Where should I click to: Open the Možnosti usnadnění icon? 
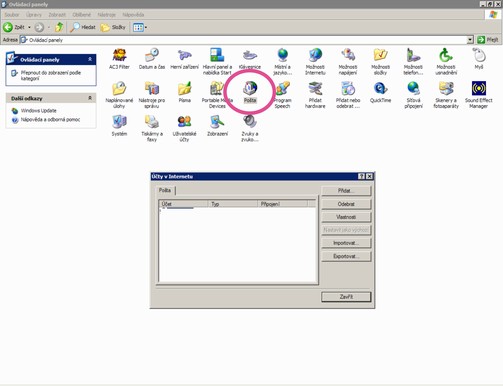click(x=446, y=61)
